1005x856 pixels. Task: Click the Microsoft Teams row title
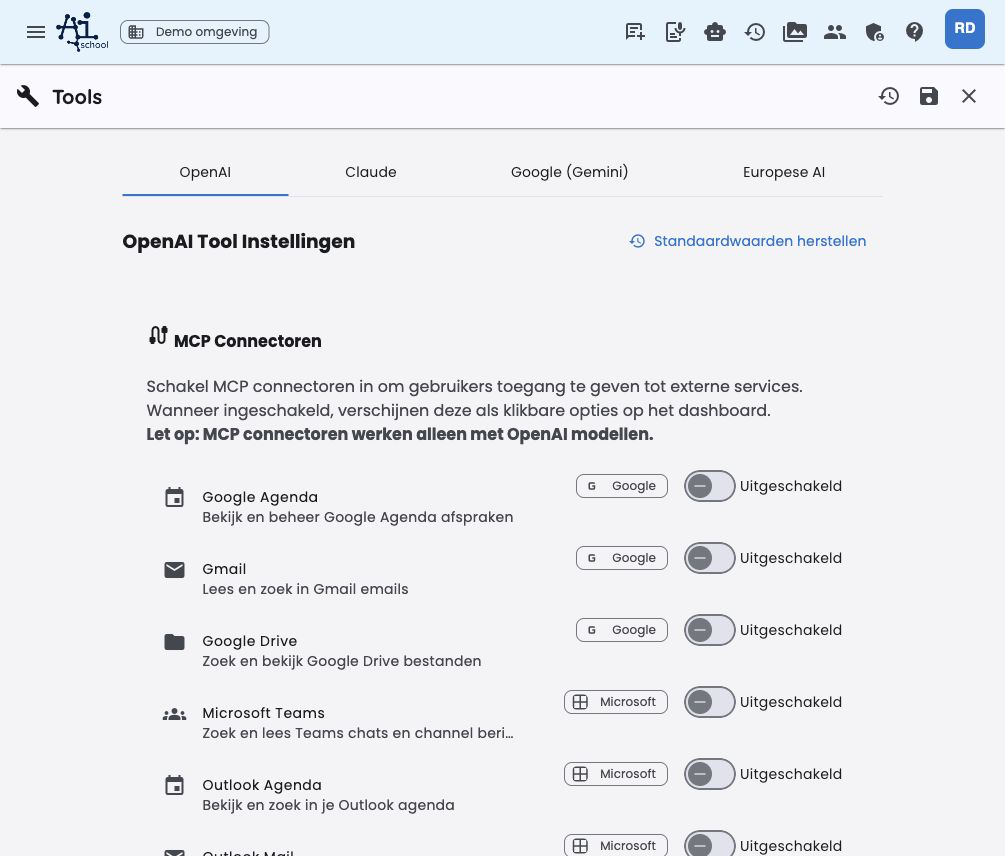click(263, 713)
